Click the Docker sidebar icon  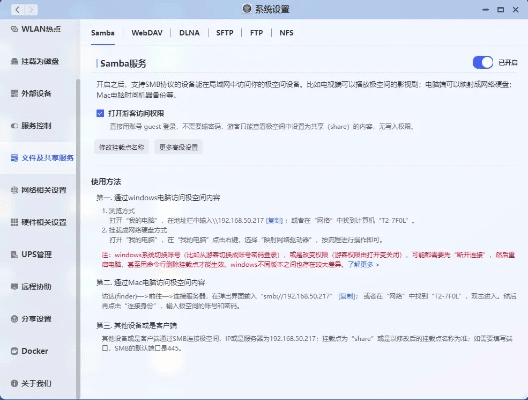[x=14, y=351]
